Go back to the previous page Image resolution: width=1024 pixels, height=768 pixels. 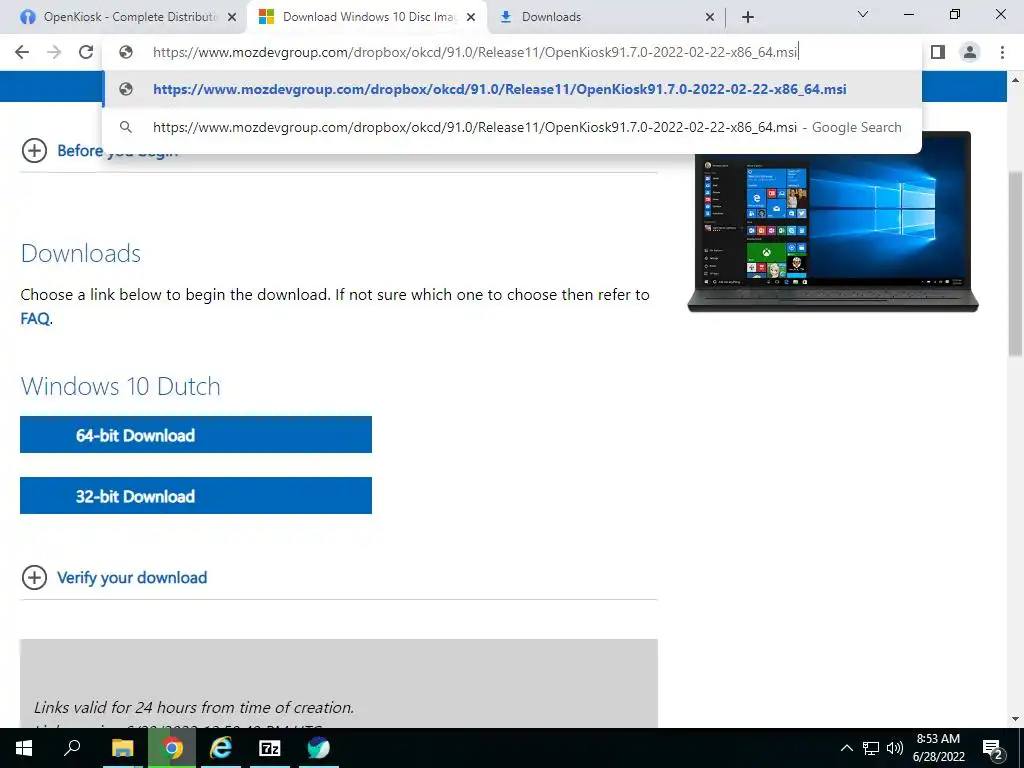tap(22, 52)
